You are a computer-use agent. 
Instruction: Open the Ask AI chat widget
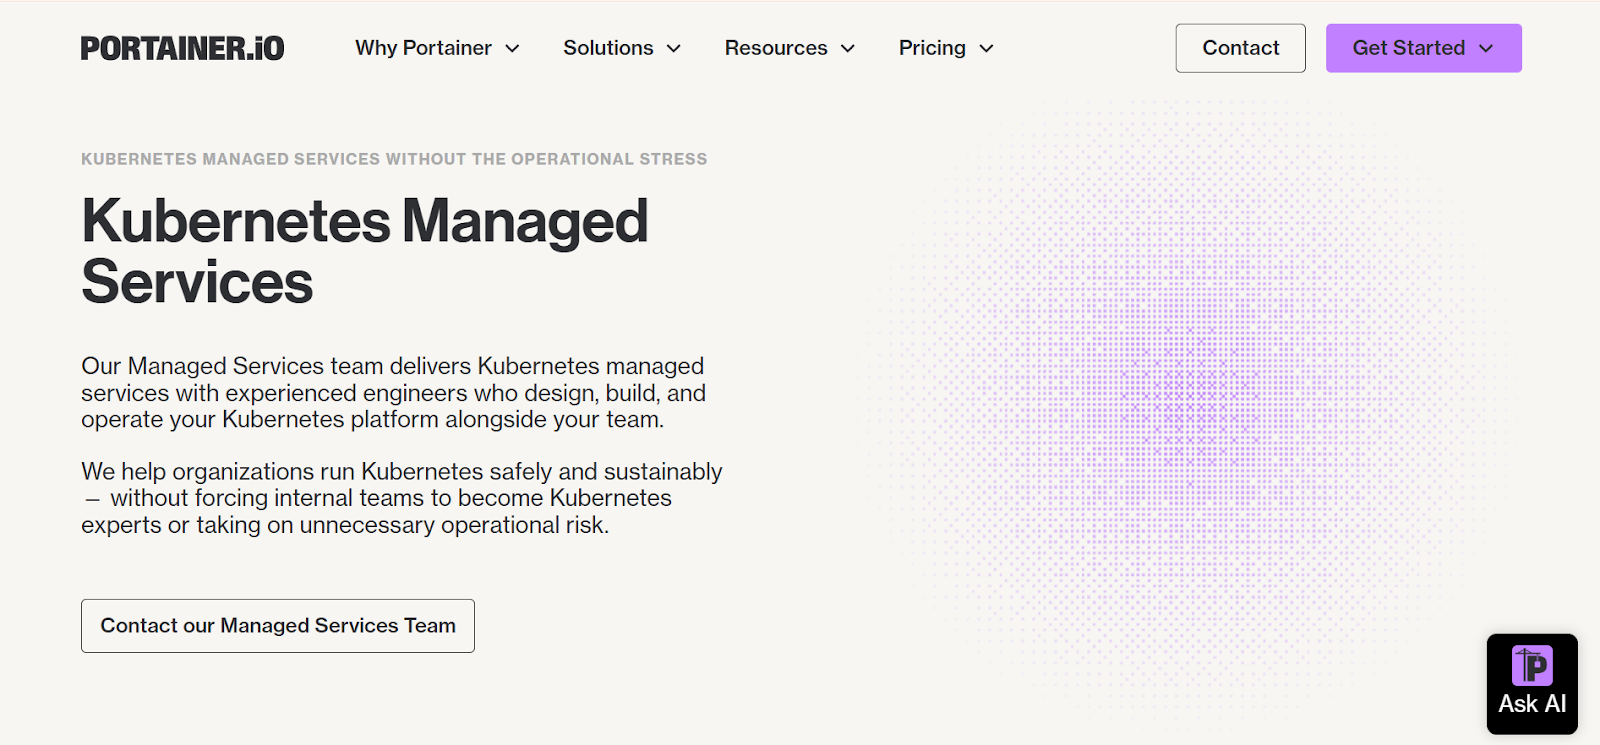(1532, 684)
